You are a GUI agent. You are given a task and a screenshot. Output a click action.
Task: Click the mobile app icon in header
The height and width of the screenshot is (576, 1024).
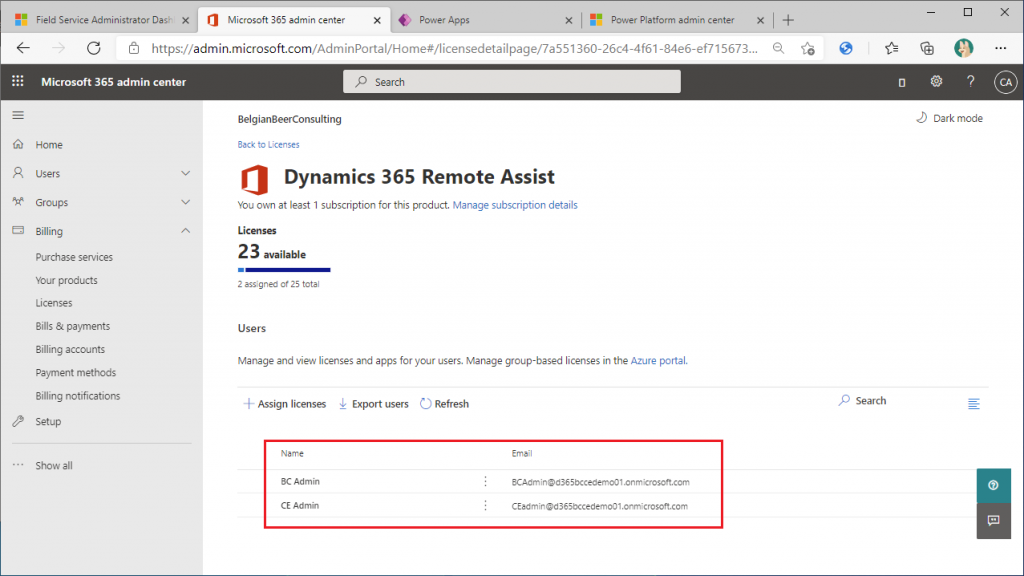point(902,82)
